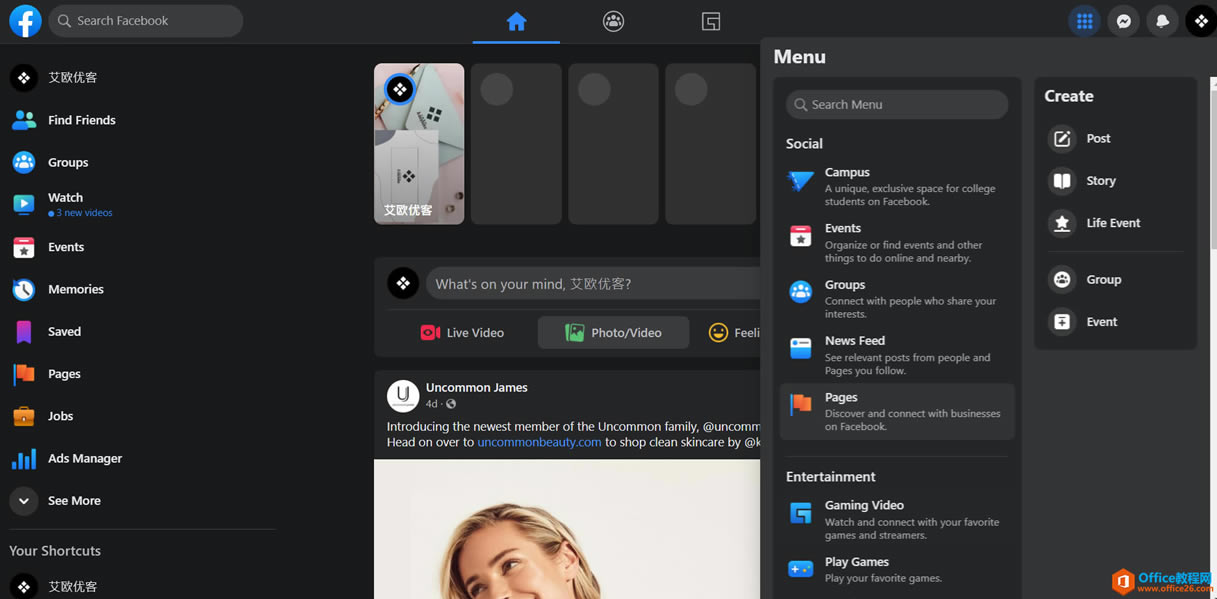1217x599 pixels.
Task: Open News Feed in the Menu
Action: point(897,355)
